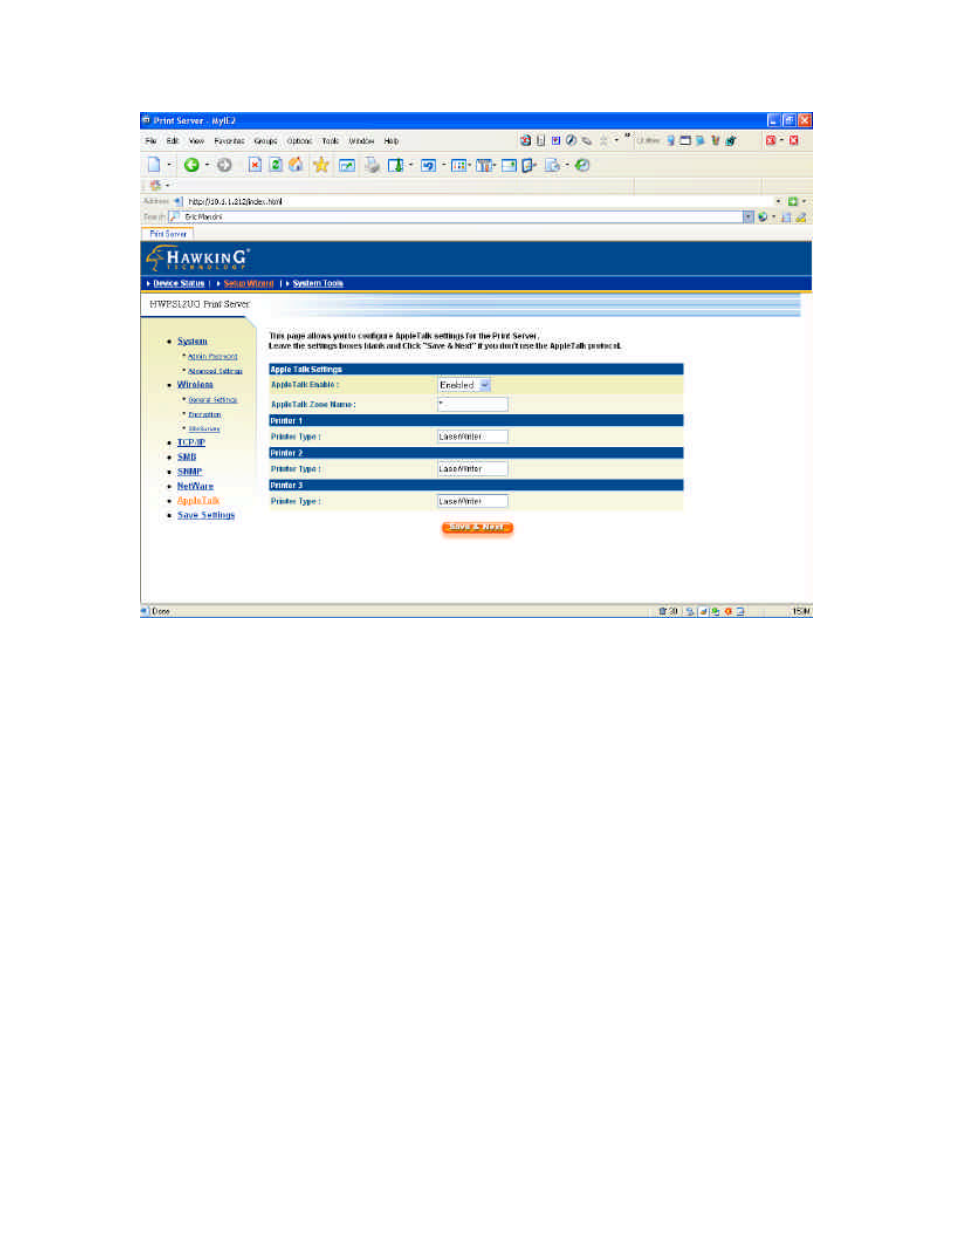The height and width of the screenshot is (1235, 954).
Task: Go to Device Status page
Action: (x=179, y=283)
